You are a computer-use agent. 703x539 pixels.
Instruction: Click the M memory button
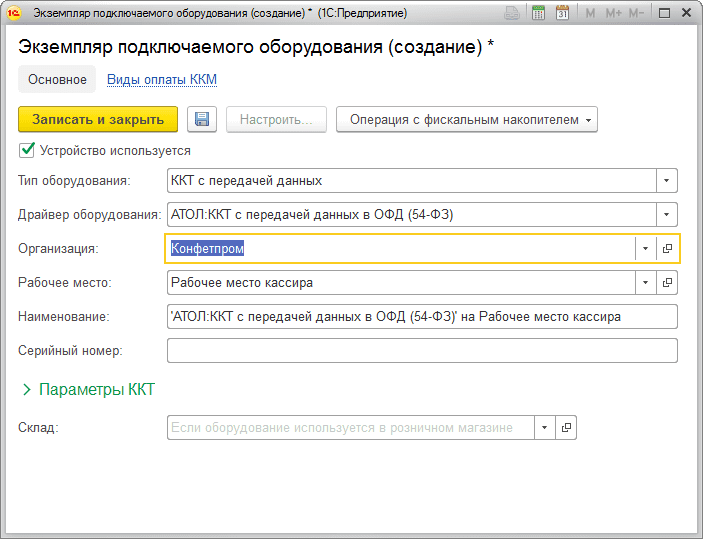click(x=590, y=13)
